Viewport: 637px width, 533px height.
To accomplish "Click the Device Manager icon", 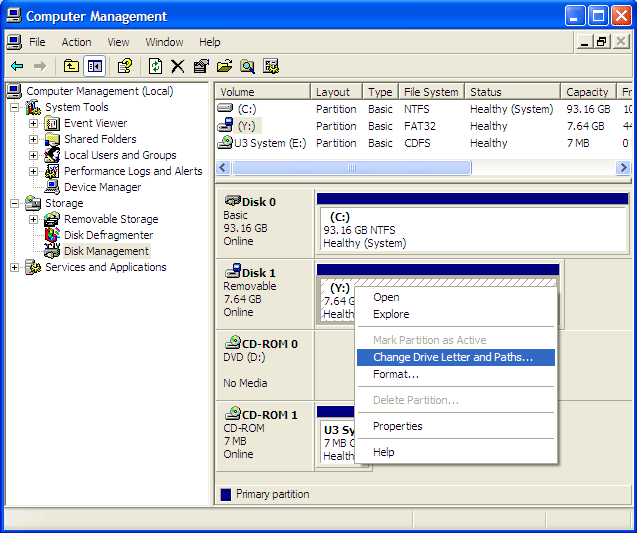I will coord(52,187).
